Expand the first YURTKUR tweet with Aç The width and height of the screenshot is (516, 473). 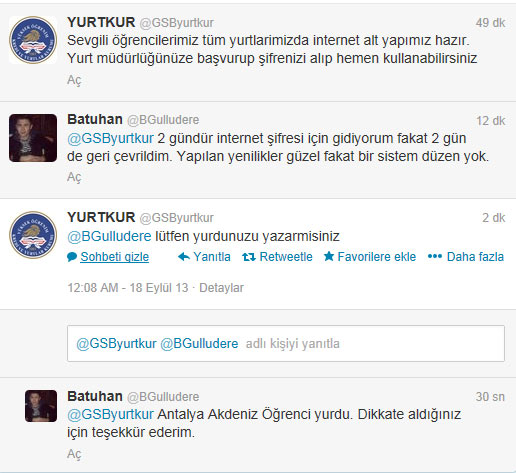(x=74, y=80)
